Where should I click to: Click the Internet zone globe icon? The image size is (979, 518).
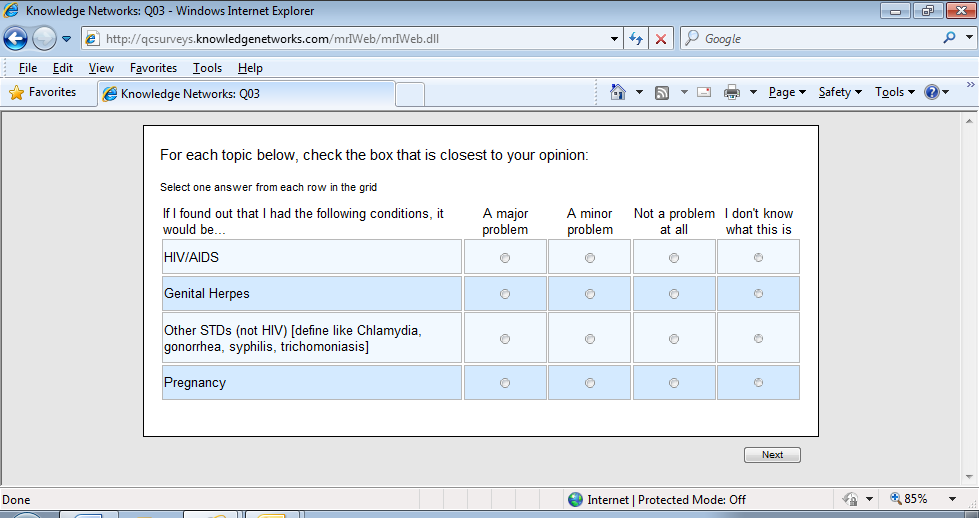(x=575, y=499)
